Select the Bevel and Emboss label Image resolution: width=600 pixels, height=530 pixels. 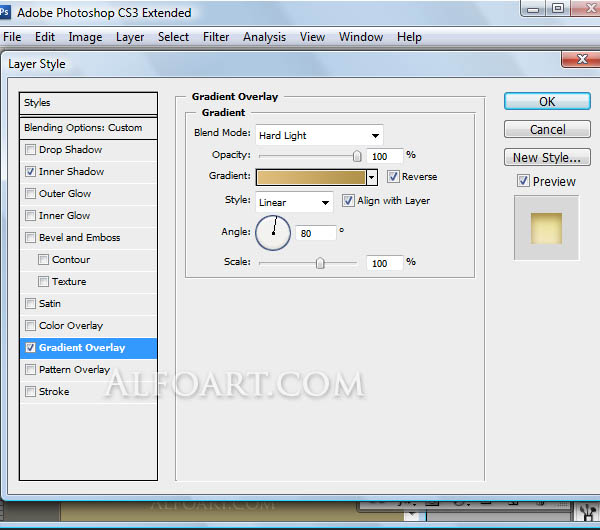click(x=80, y=238)
